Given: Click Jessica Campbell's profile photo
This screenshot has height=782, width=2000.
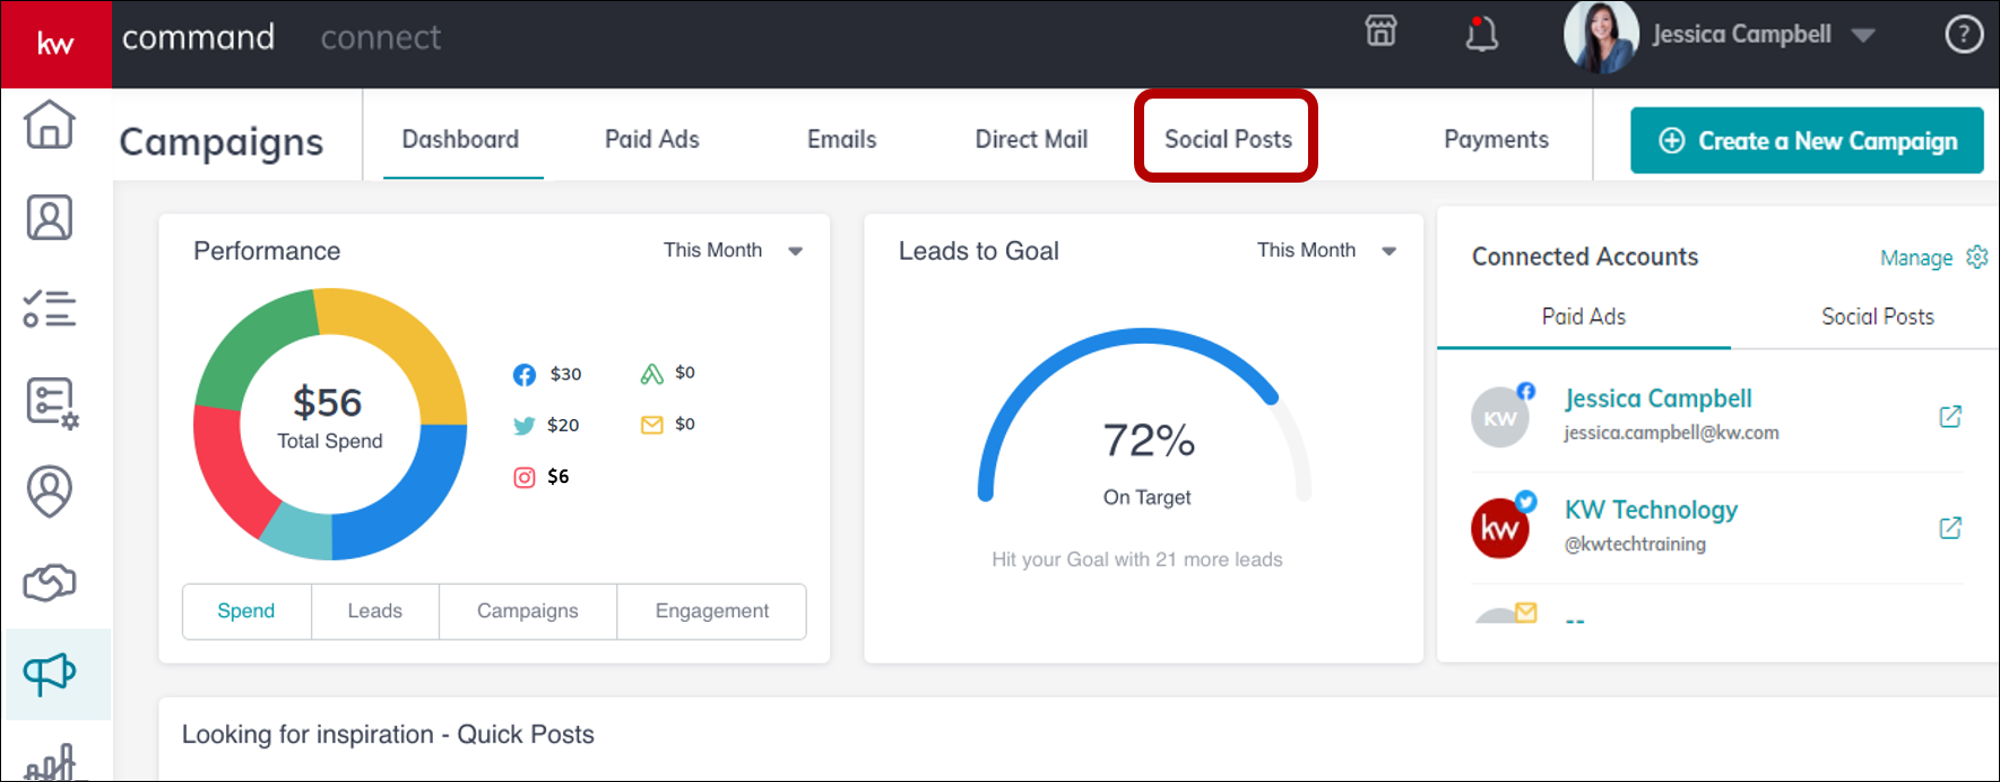Looking at the screenshot, I should (x=1602, y=37).
